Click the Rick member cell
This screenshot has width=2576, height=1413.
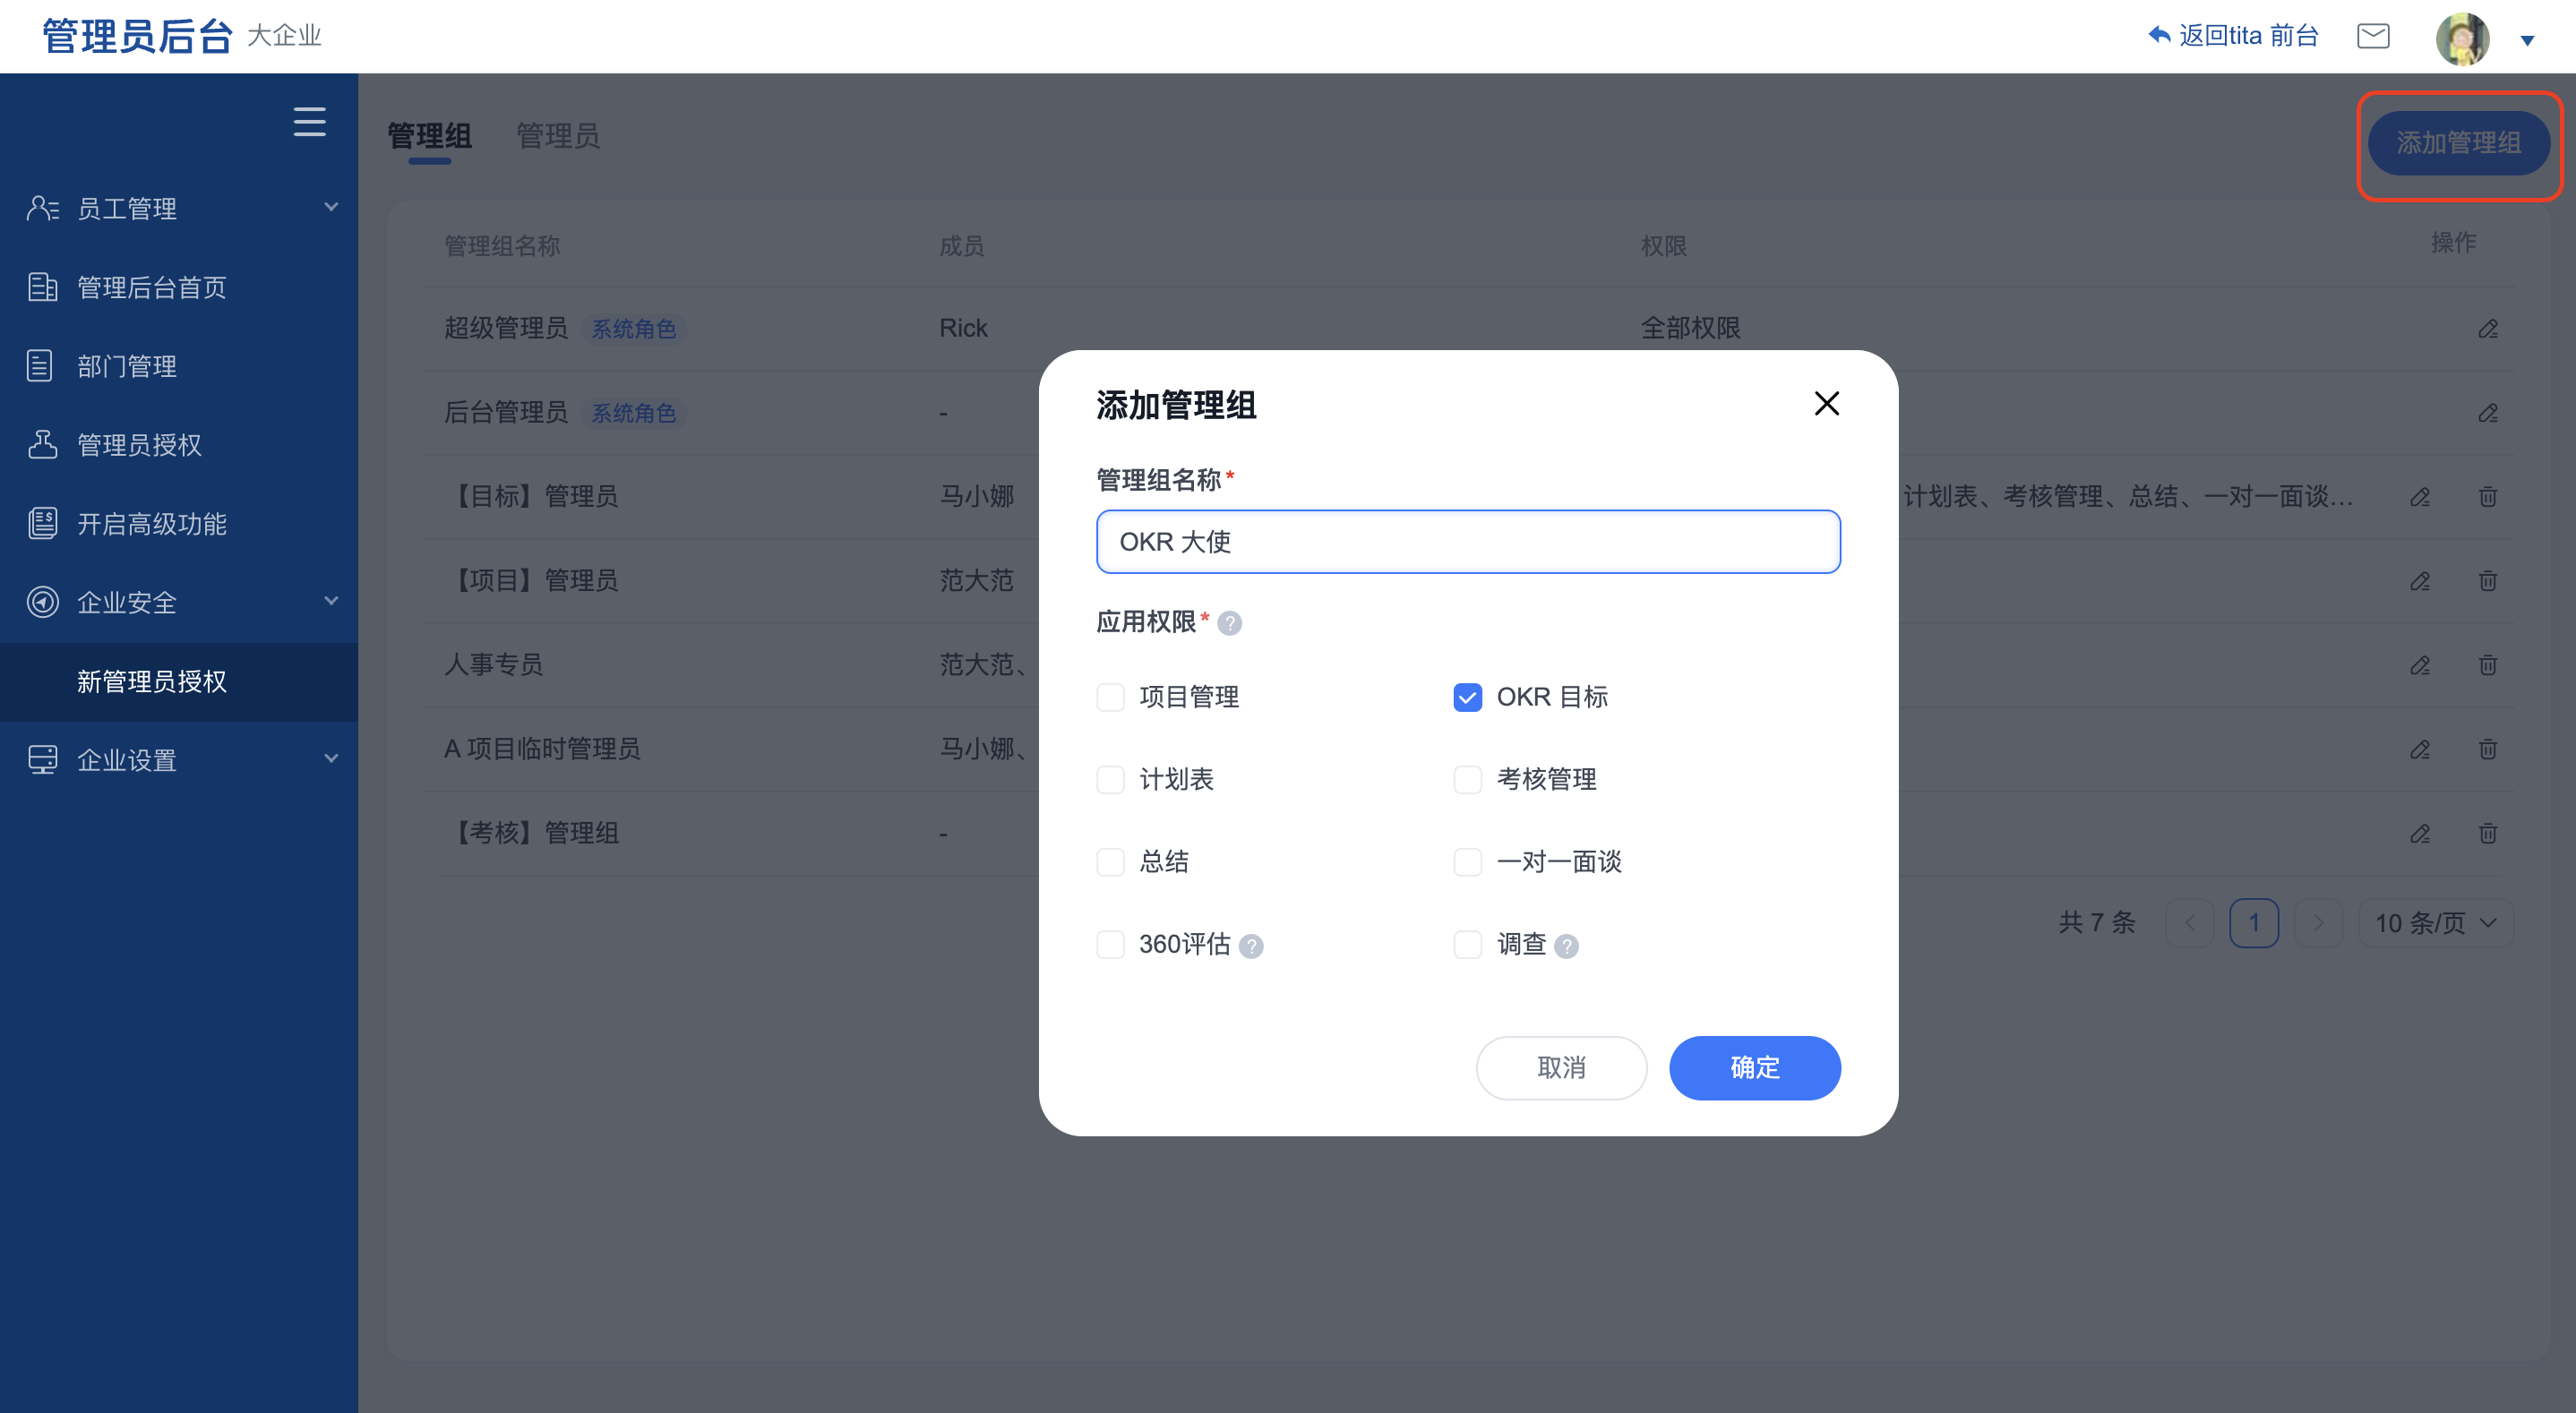(963, 328)
